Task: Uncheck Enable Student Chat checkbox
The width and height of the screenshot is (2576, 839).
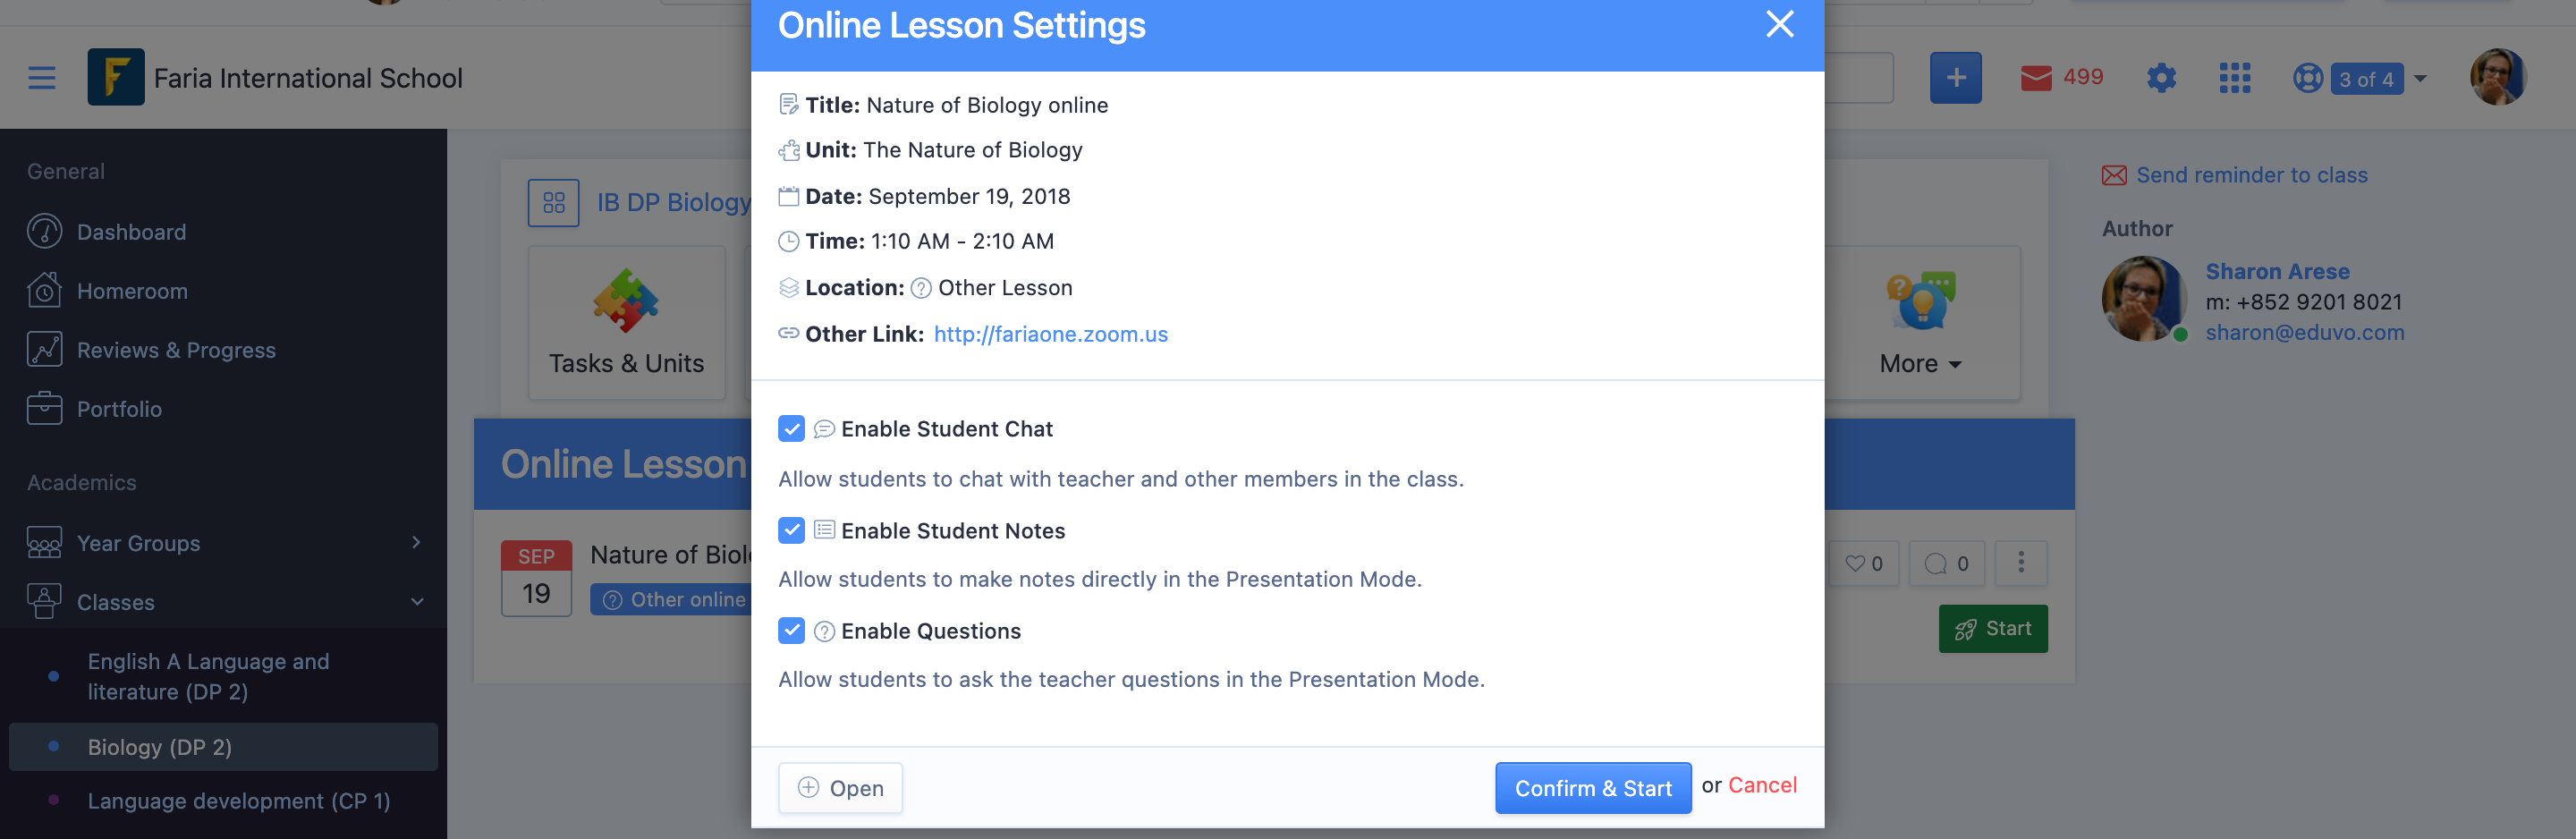Action: tap(791, 429)
